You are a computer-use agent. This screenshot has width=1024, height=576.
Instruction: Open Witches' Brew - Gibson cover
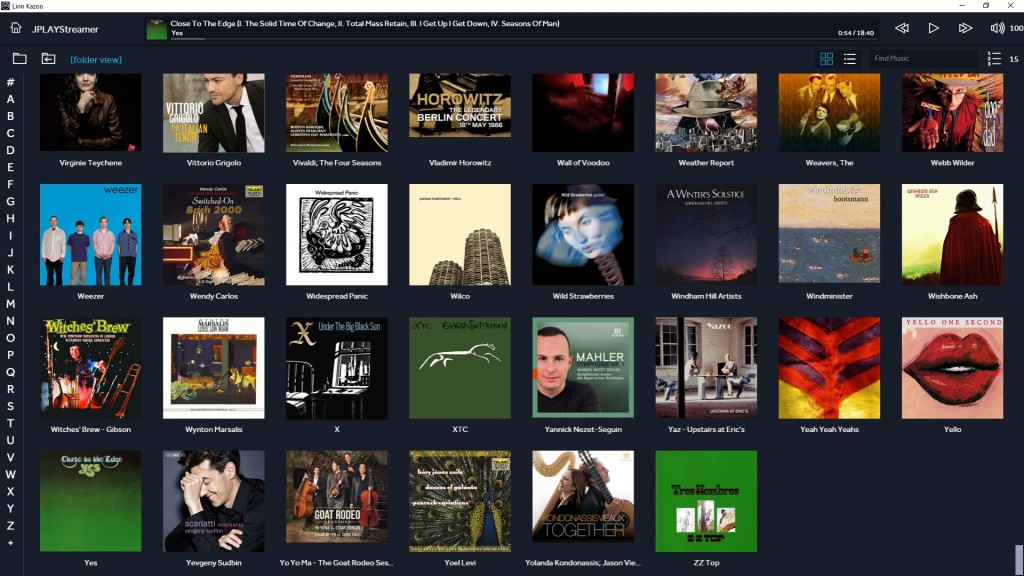91,368
